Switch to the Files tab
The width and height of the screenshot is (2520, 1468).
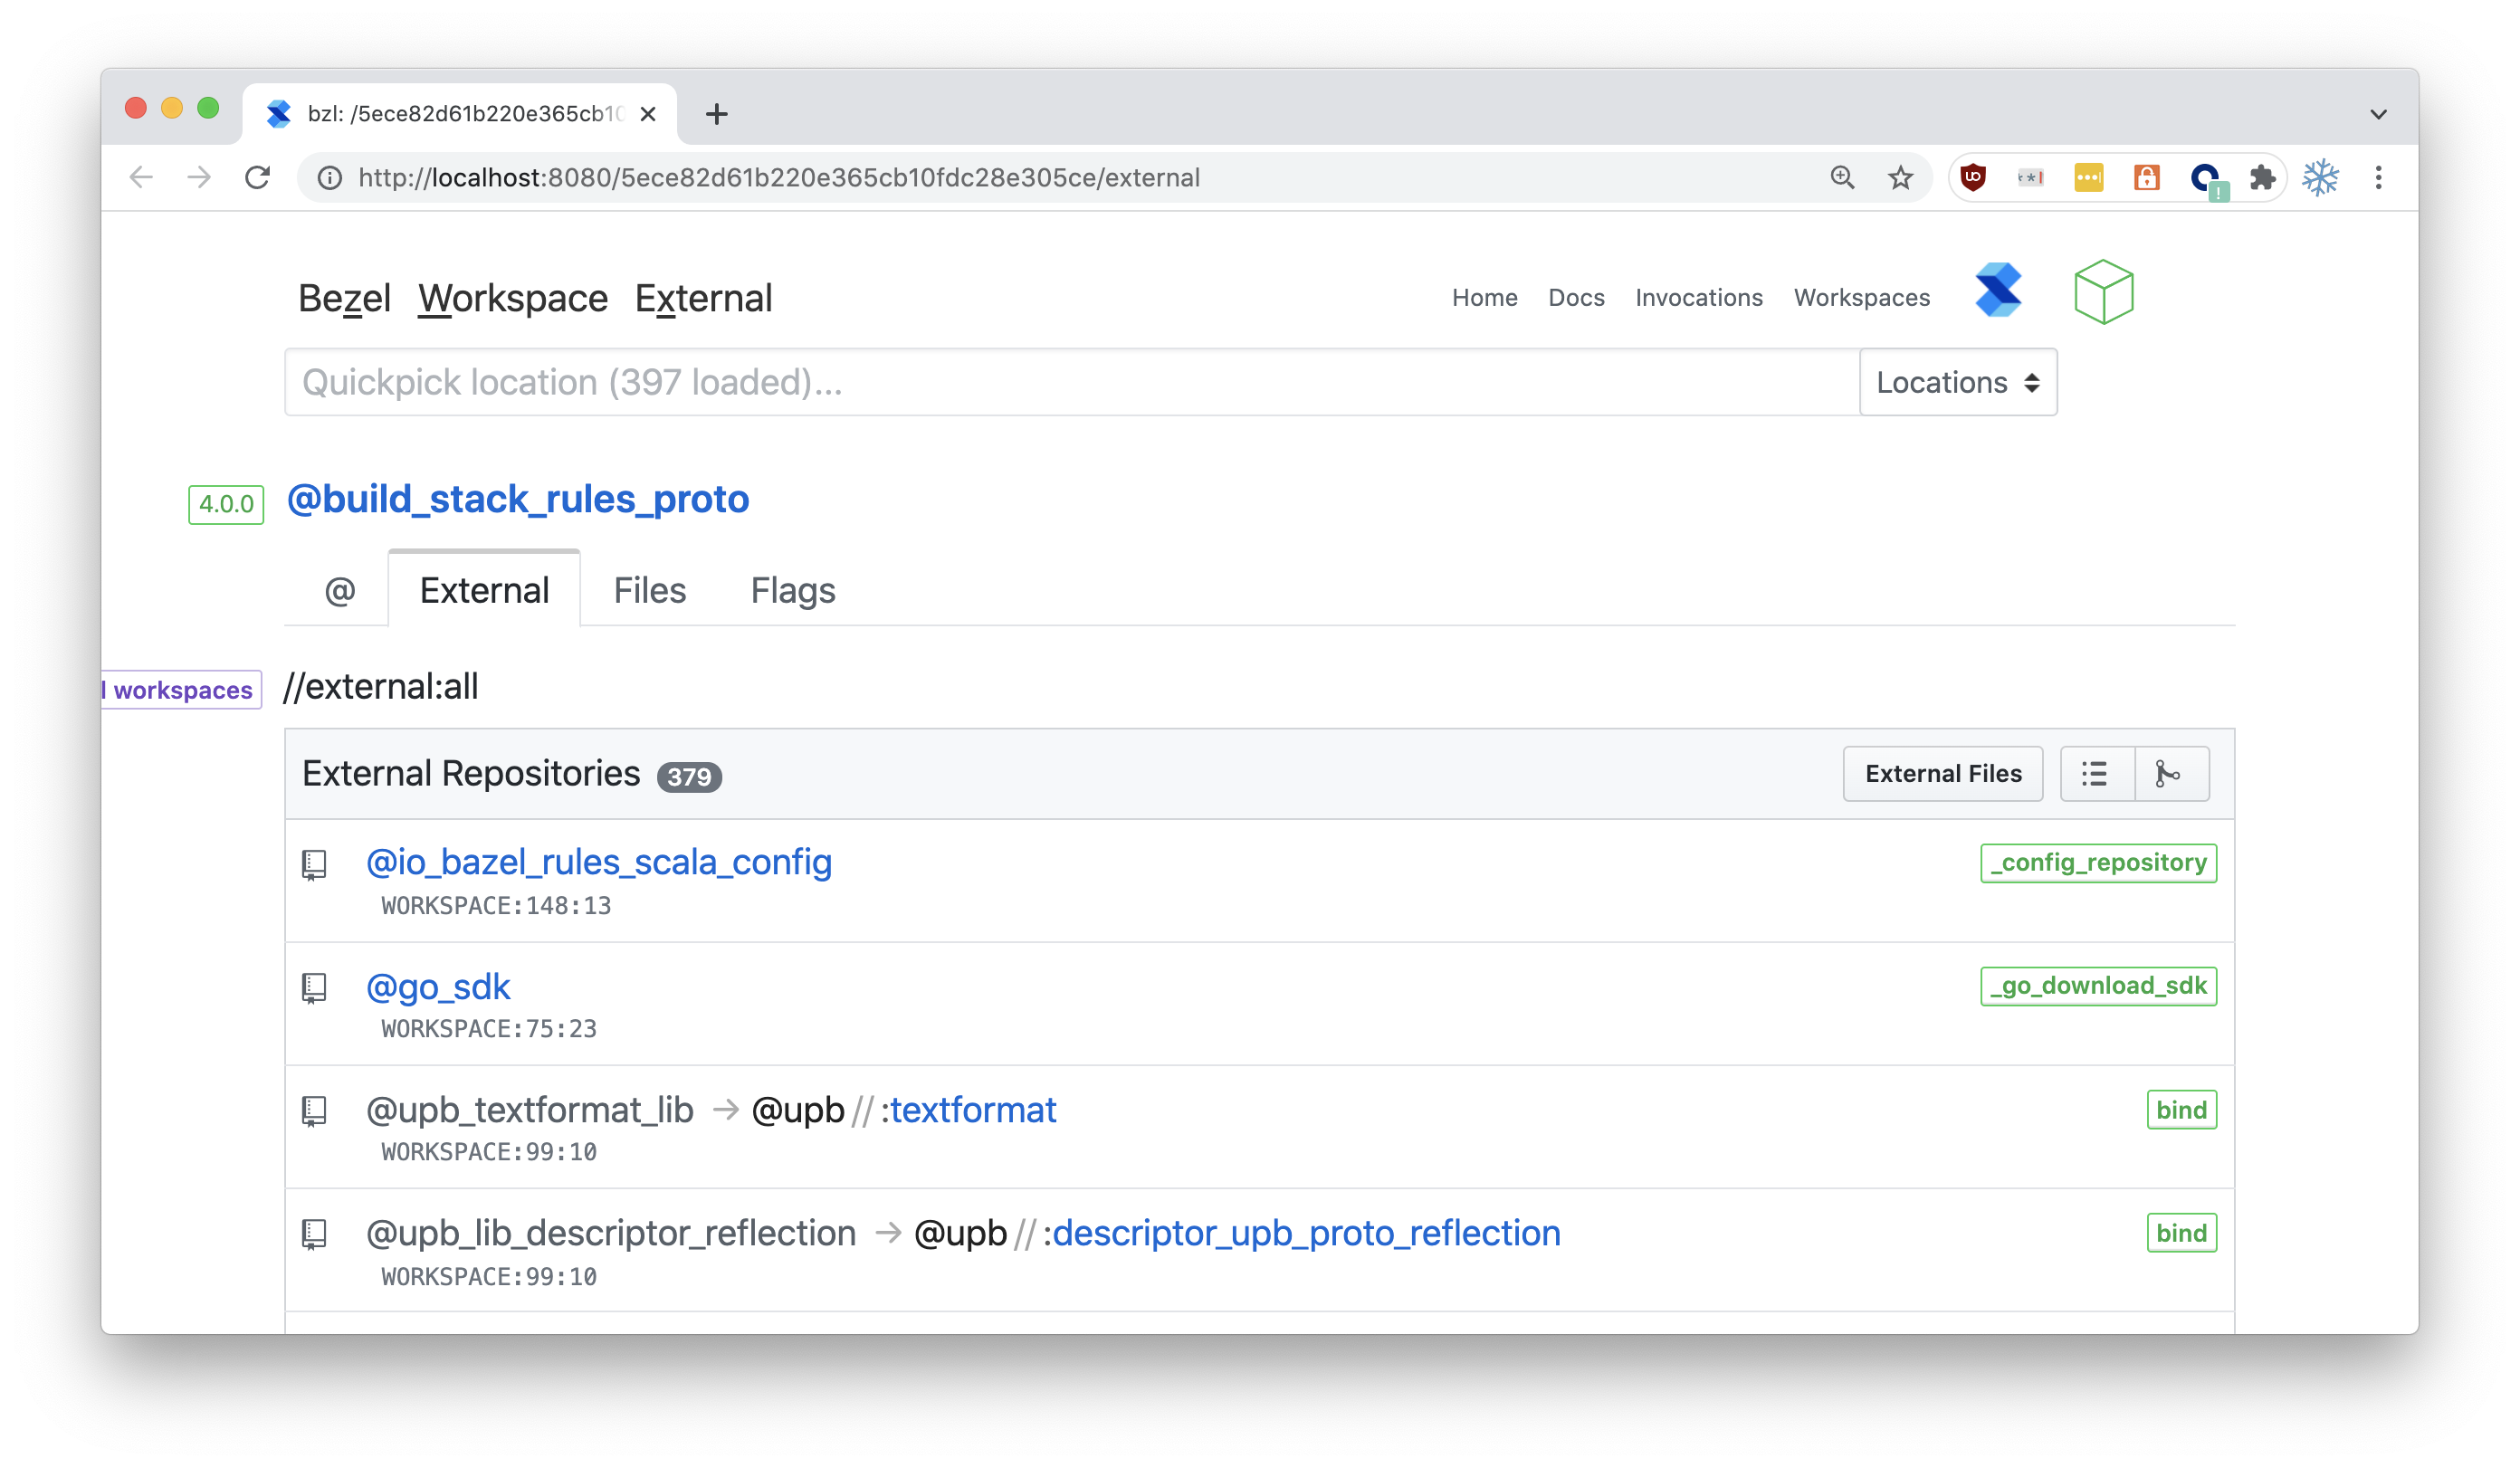click(x=649, y=590)
